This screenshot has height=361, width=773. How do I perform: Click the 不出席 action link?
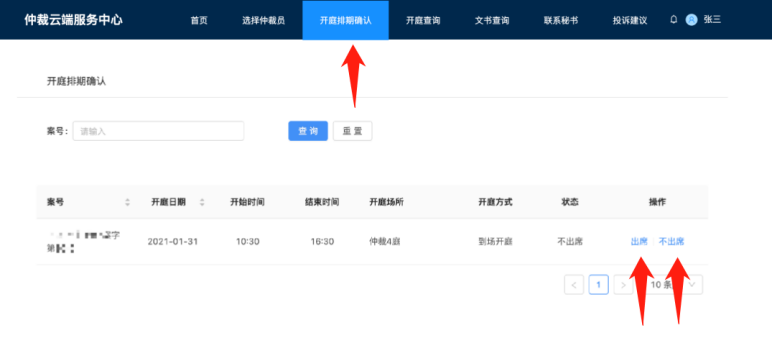point(671,242)
